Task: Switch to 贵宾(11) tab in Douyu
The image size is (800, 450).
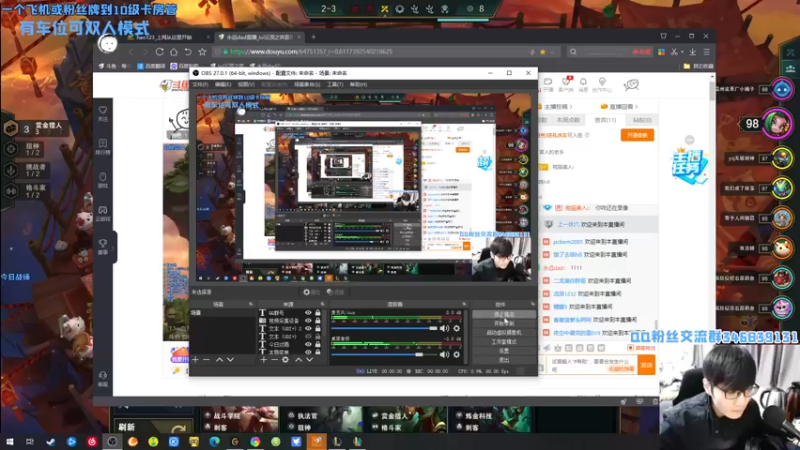Action: (x=606, y=120)
